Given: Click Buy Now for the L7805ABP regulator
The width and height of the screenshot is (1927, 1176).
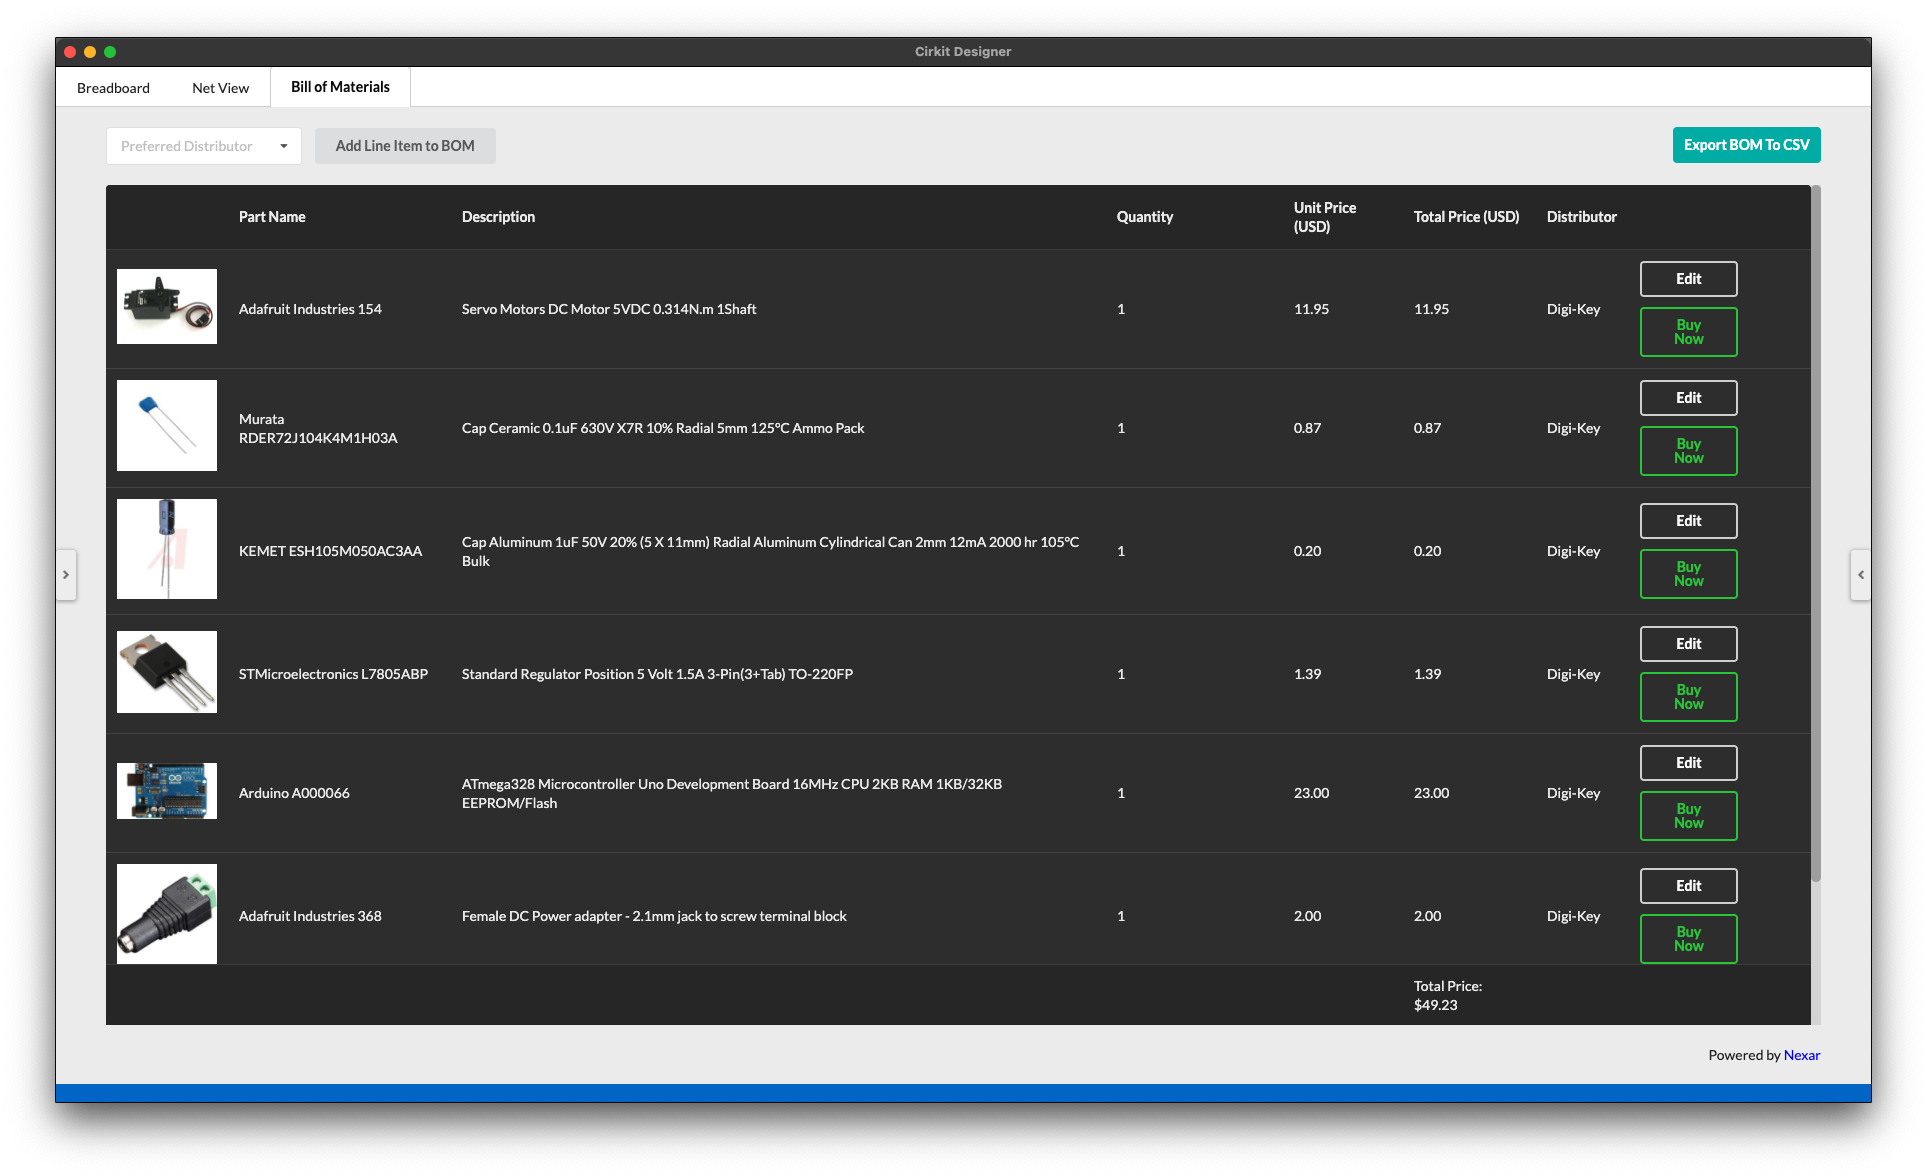Looking at the screenshot, I should [x=1687, y=697].
